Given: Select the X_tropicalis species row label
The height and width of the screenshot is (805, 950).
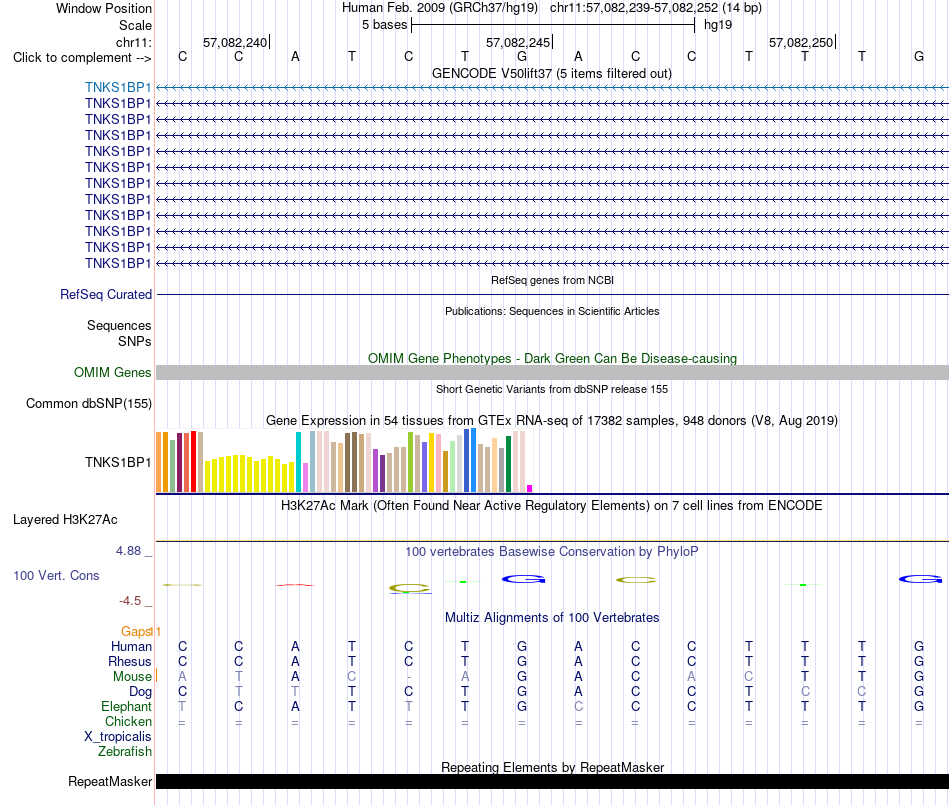Looking at the screenshot, I should (118, 737).
